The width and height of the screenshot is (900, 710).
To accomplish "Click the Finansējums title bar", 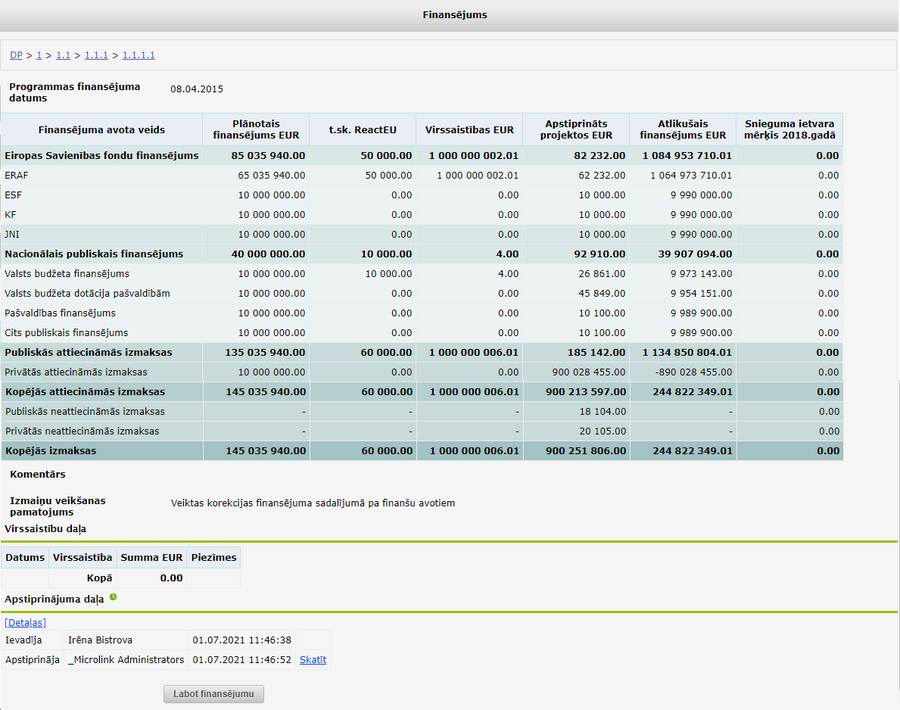I will [x=450, y=15].
